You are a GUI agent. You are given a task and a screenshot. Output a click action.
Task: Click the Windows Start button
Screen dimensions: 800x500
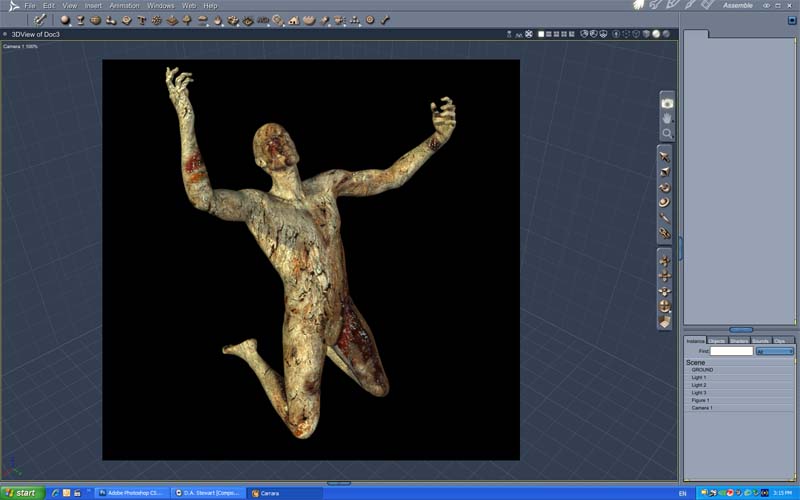click(22, 493)
